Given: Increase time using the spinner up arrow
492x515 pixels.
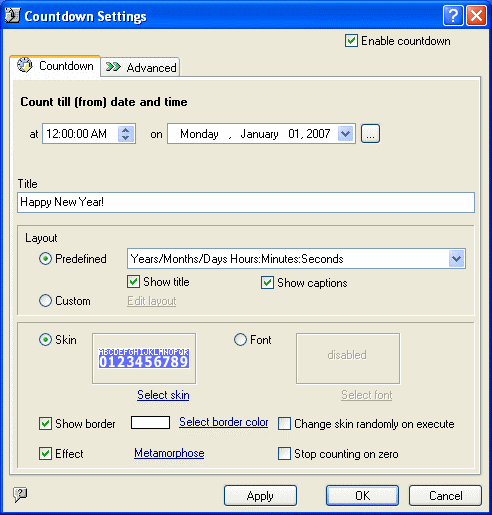Looking at the screenshot, I should [125, 130].
